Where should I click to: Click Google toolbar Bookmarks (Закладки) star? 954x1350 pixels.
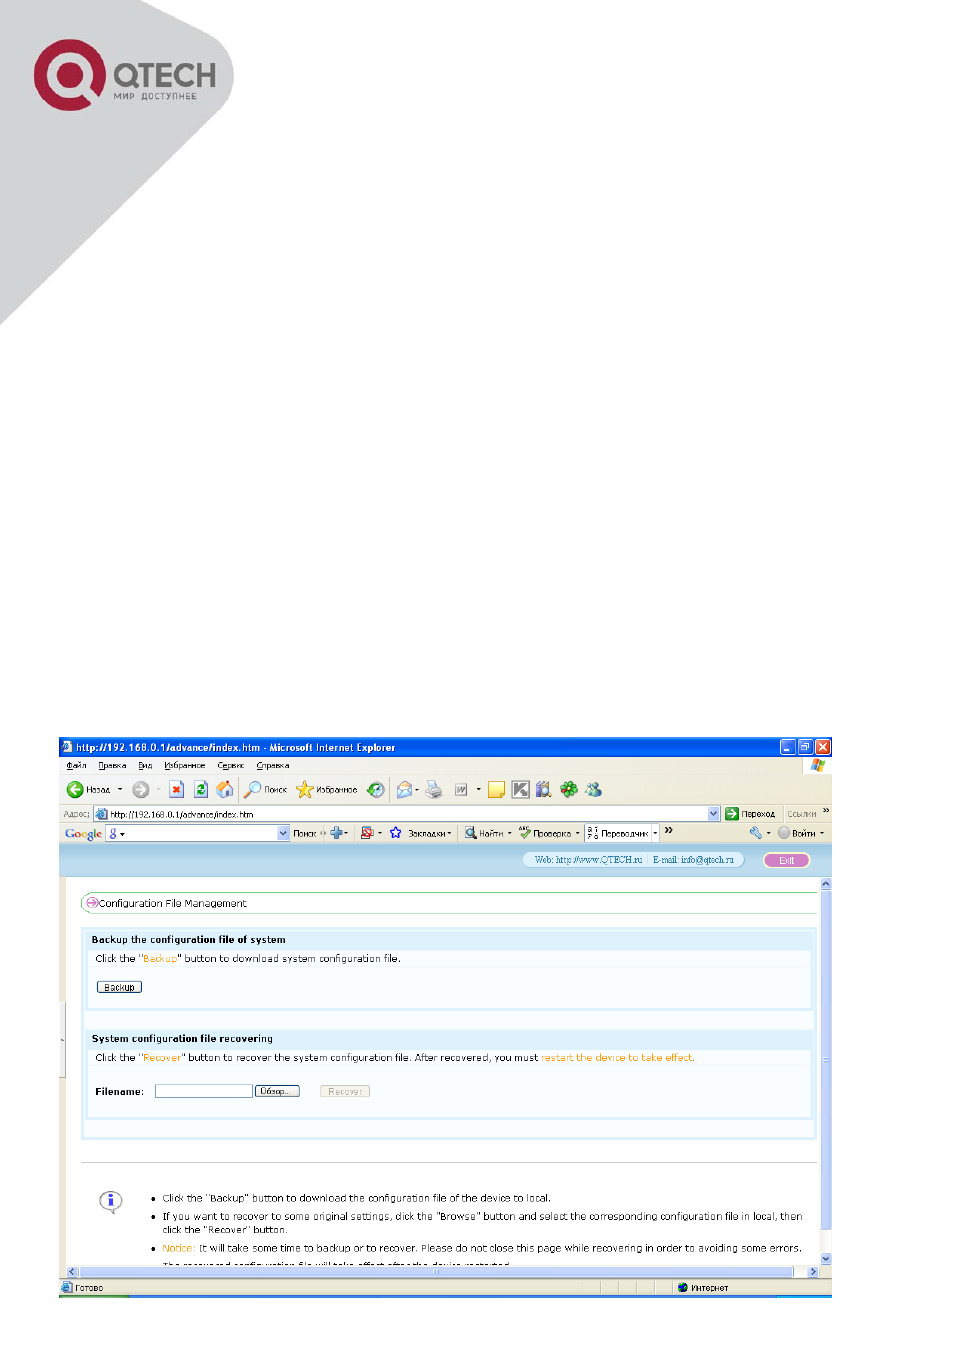pyautogui.click(x=395, y=832)
